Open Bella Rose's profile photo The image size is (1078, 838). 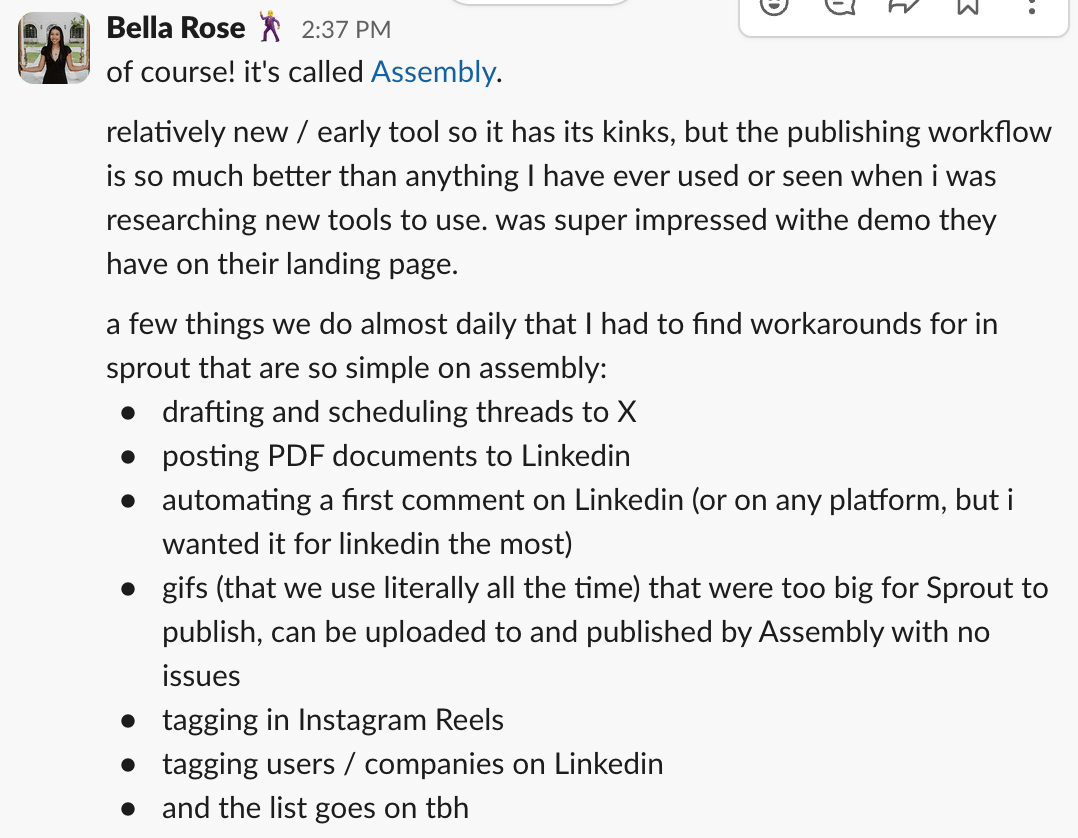tap(54, 48)
